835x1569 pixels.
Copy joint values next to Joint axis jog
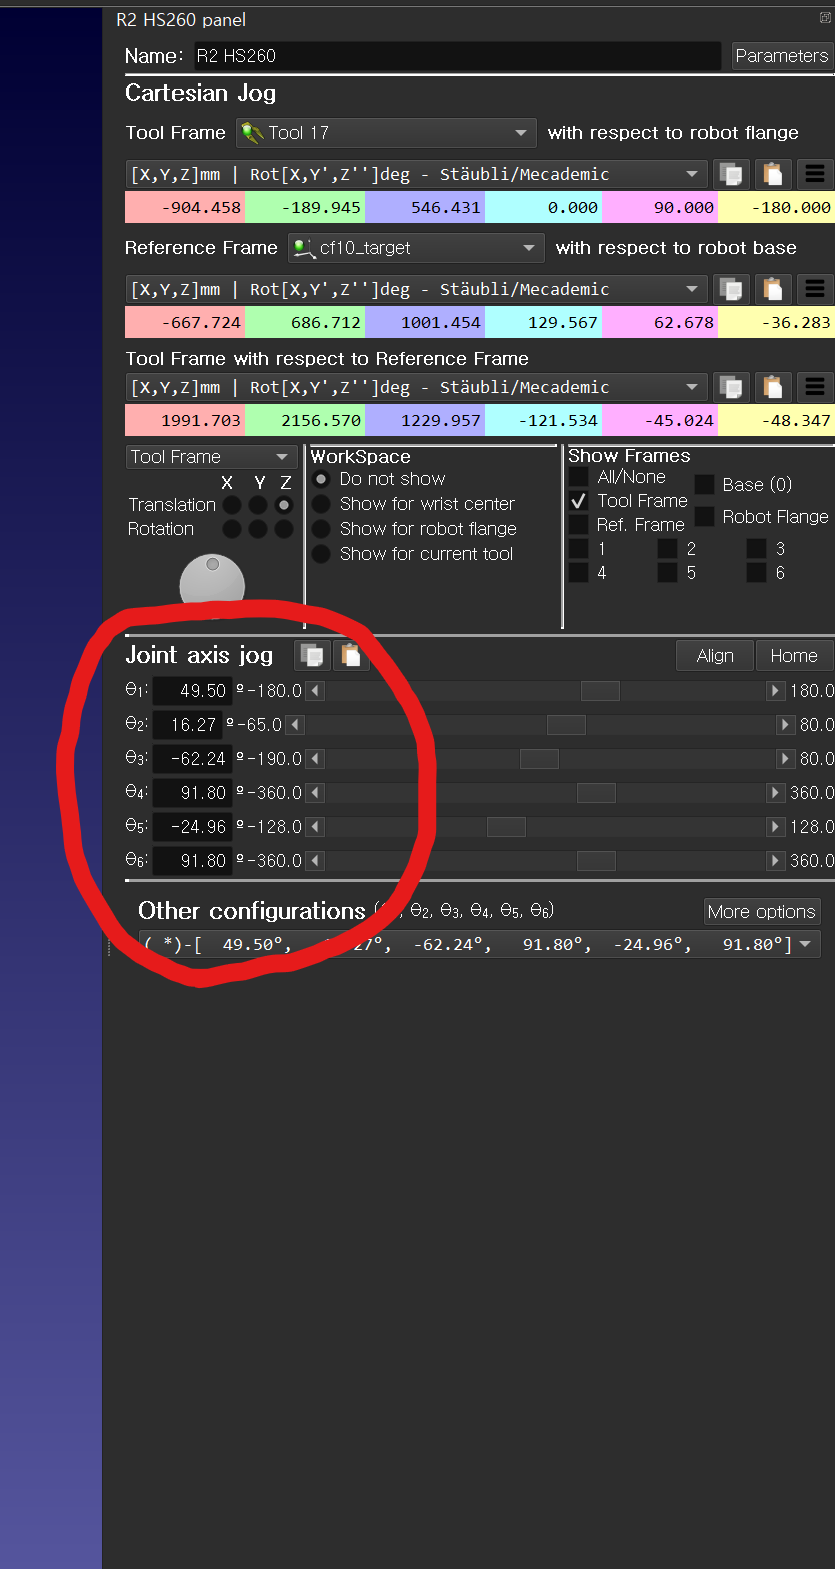[x=312, y=656]
